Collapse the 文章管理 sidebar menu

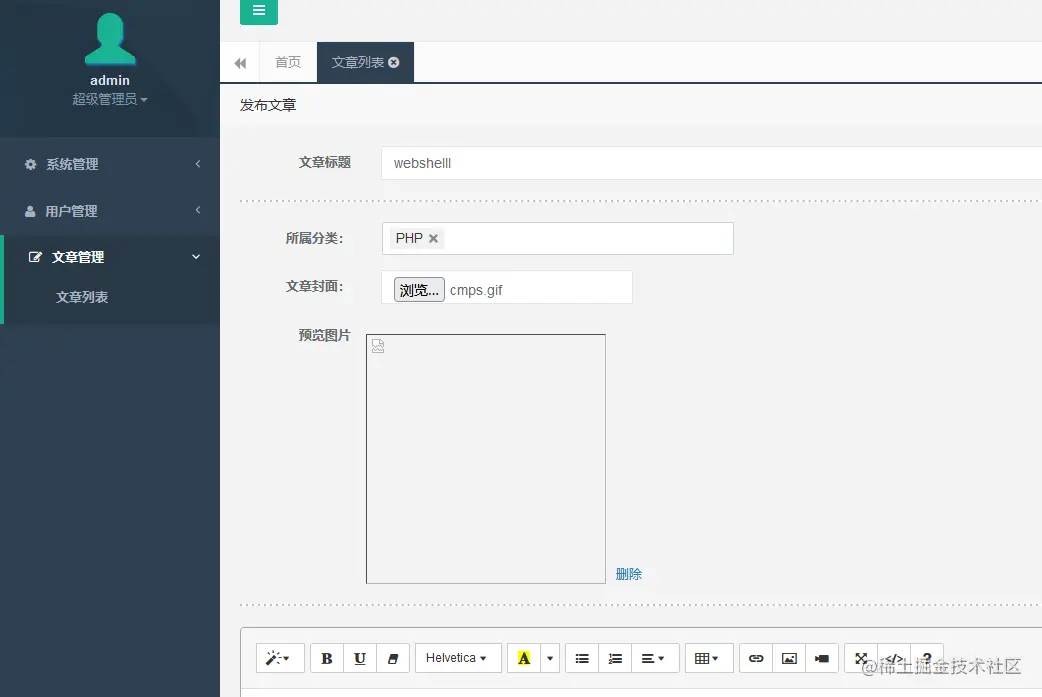tap(110, 257)
